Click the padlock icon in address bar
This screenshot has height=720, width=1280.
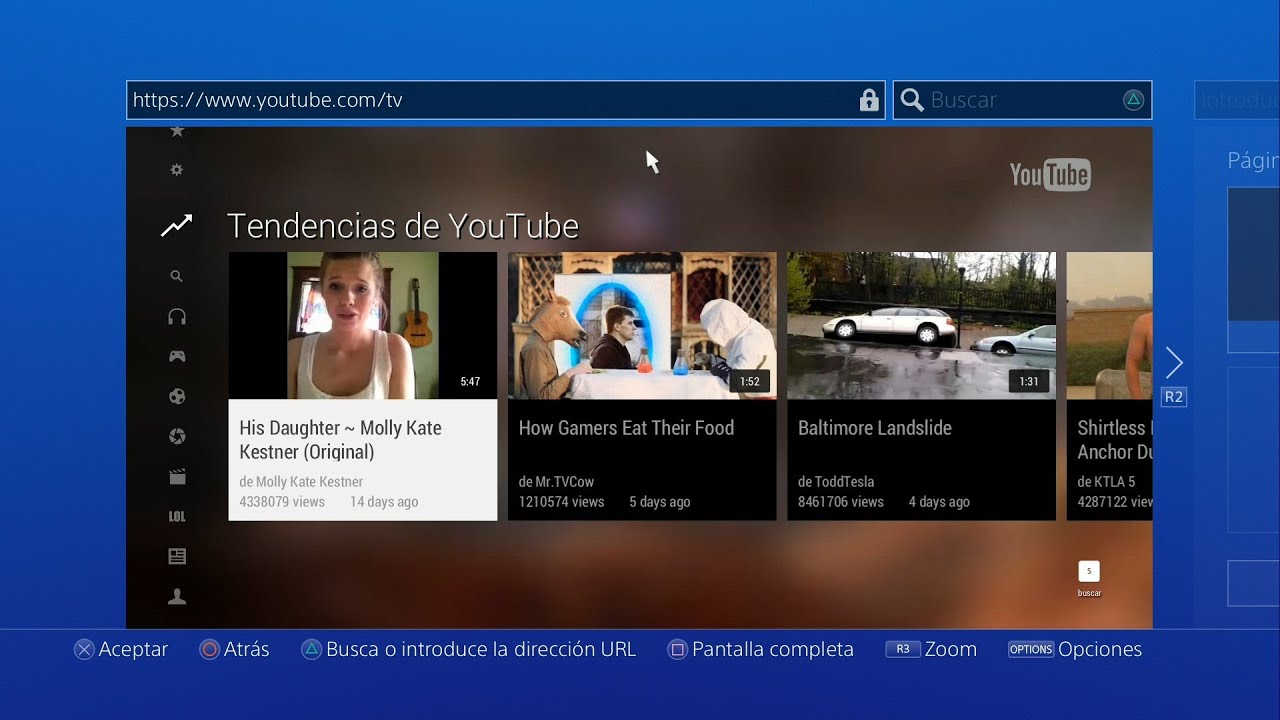869,100
